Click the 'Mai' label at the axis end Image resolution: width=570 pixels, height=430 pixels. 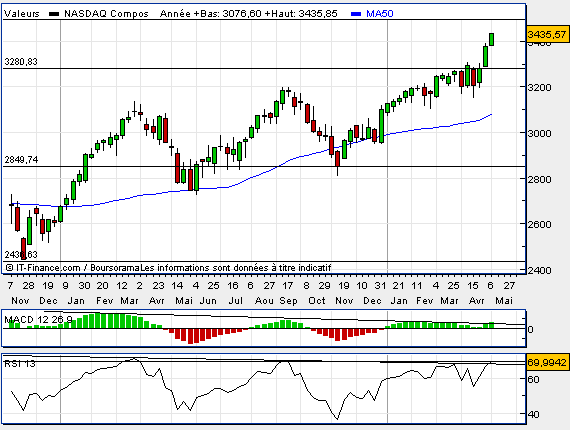[504, 301]
